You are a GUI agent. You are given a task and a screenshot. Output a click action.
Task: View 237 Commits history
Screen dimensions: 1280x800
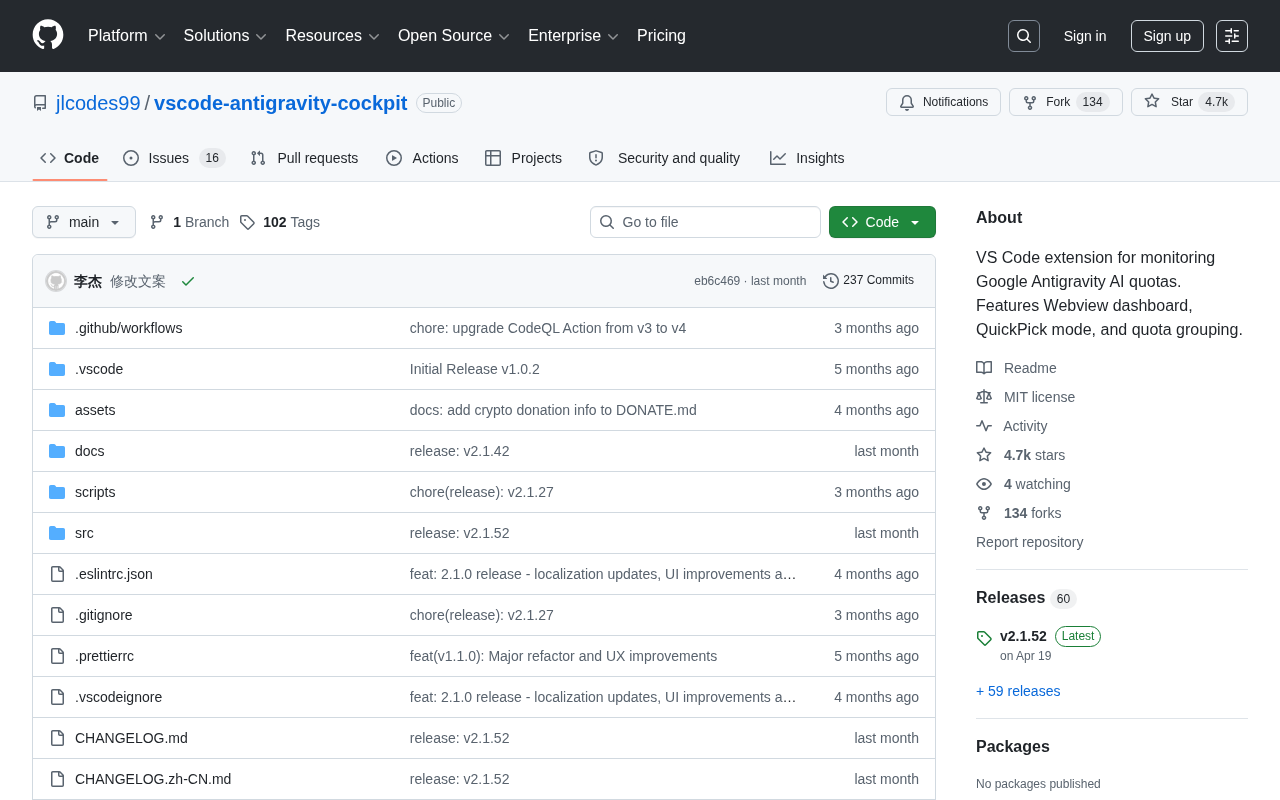(869, 281)
